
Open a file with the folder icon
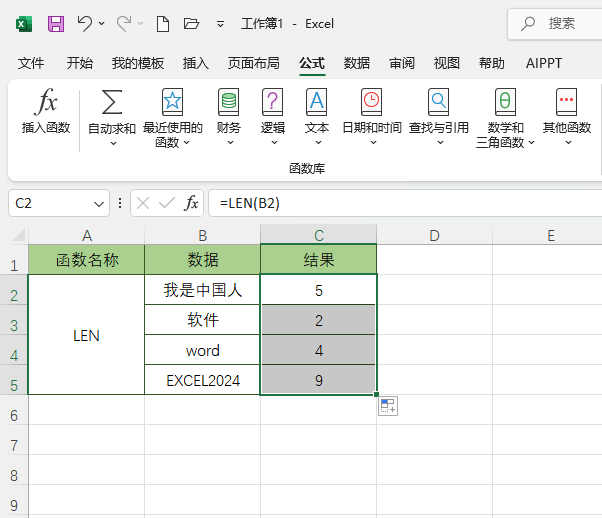pos(191,24)
